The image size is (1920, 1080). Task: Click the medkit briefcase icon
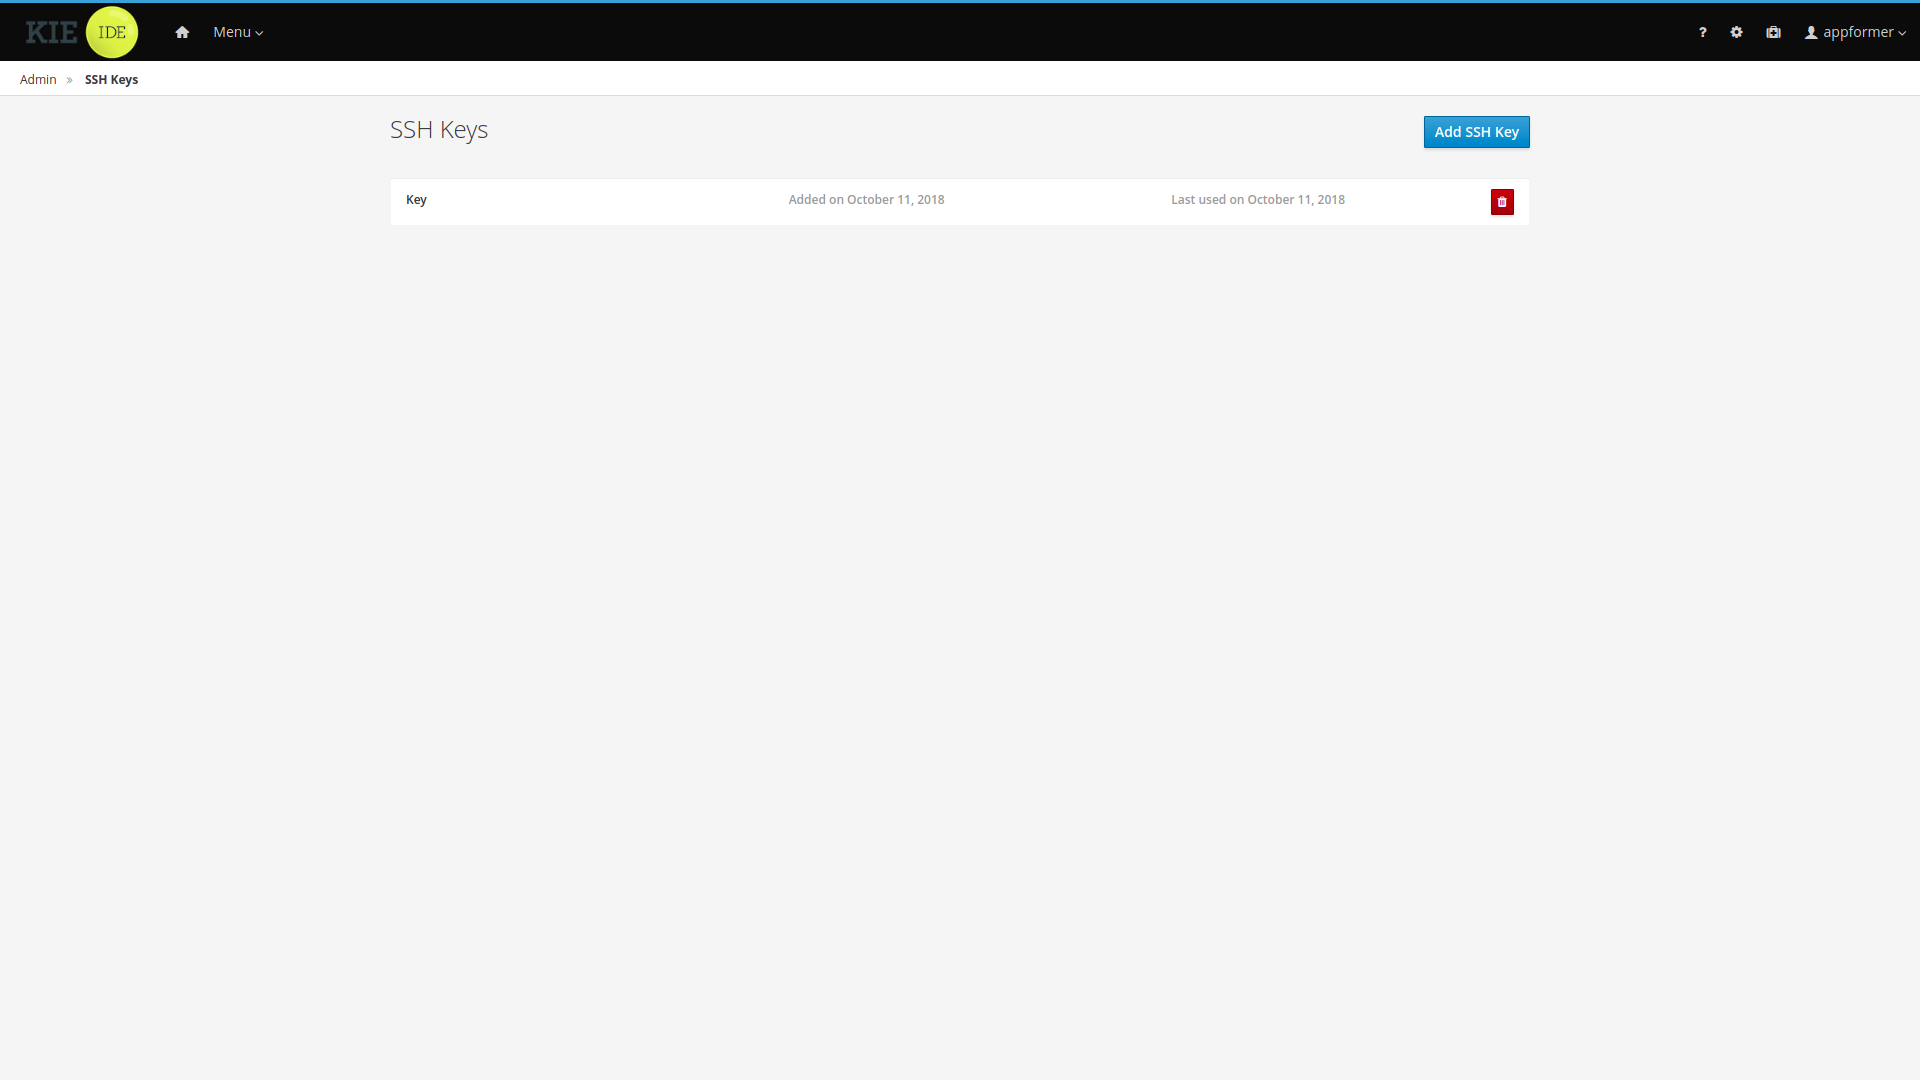[1773, 32]
